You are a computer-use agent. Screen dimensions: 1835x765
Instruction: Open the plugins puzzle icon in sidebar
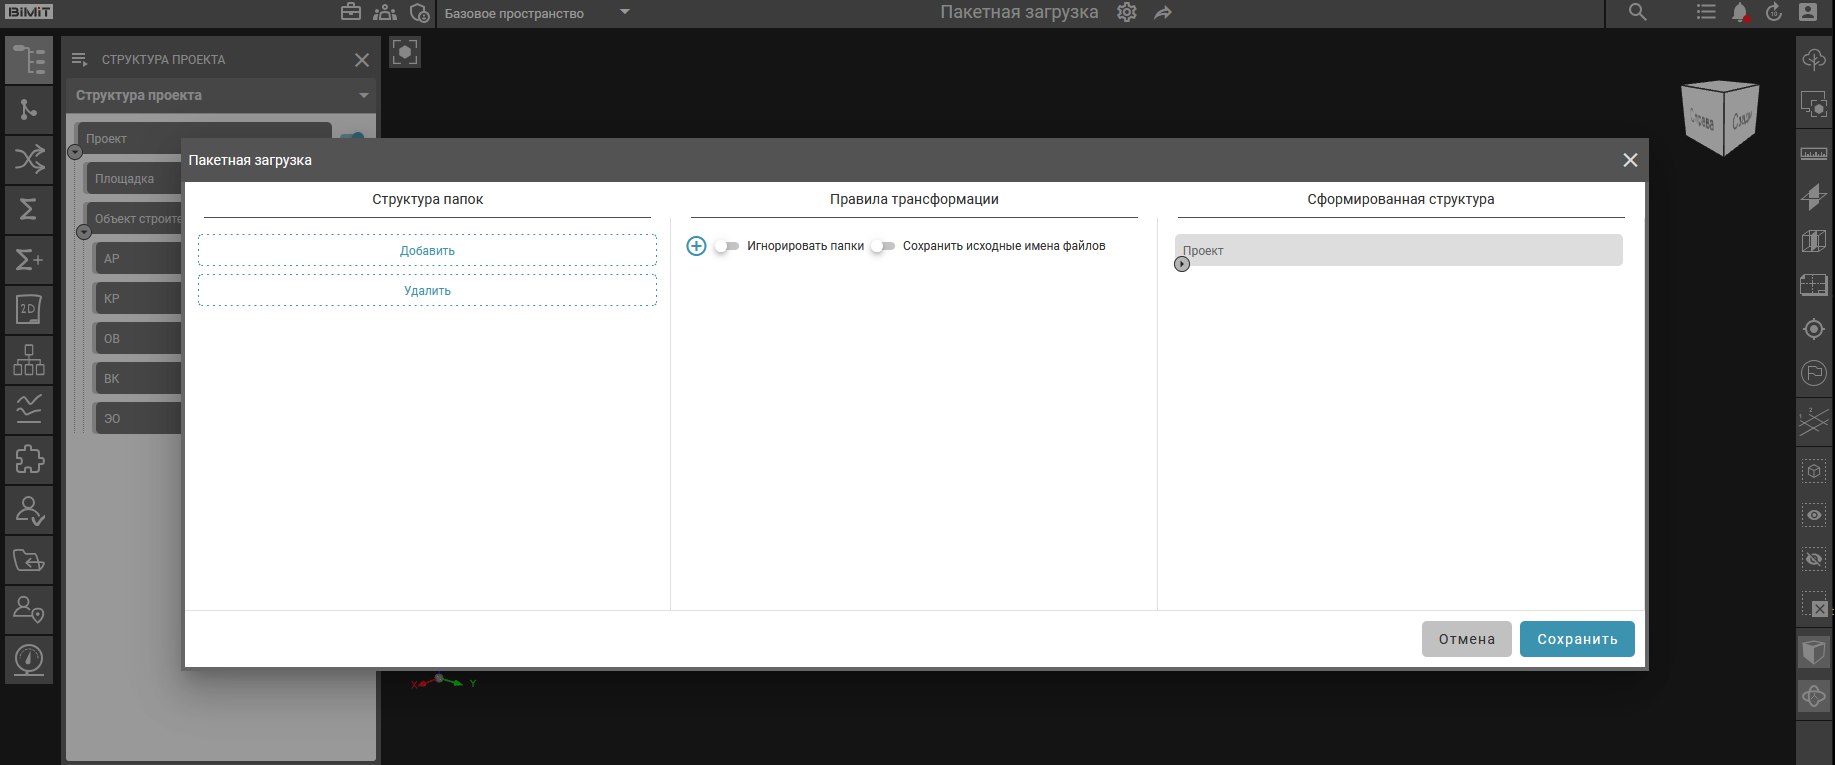(29, 460)
